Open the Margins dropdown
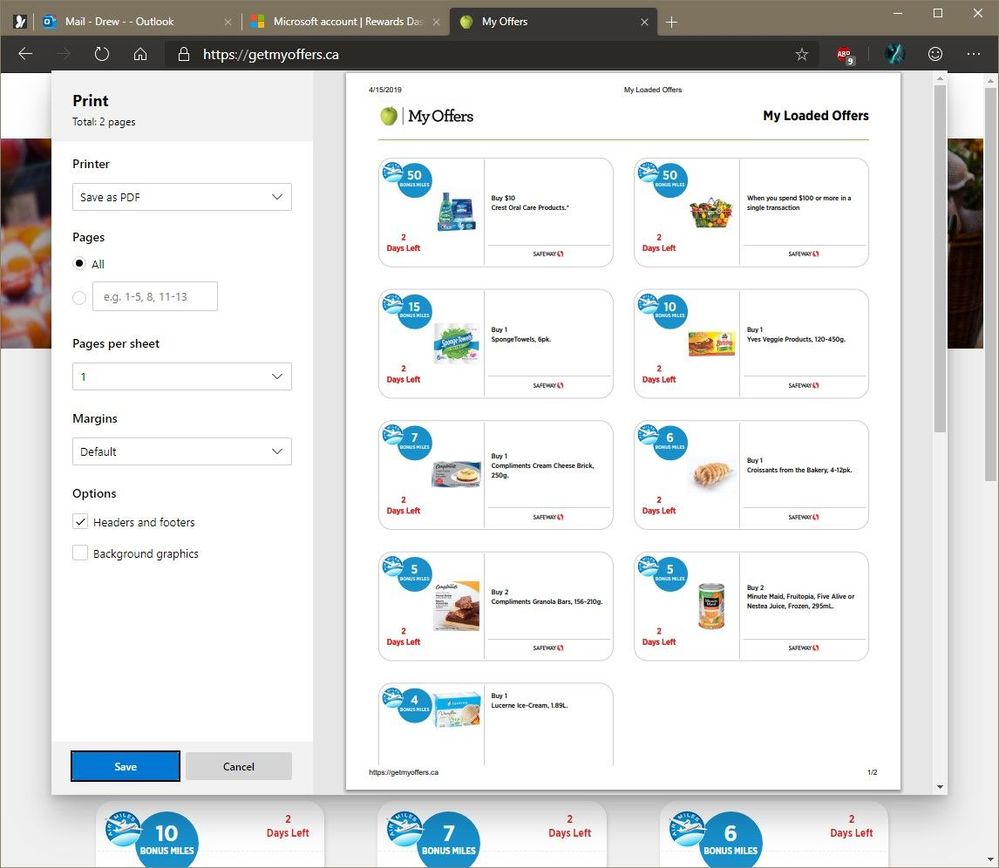 click(182, 451)
